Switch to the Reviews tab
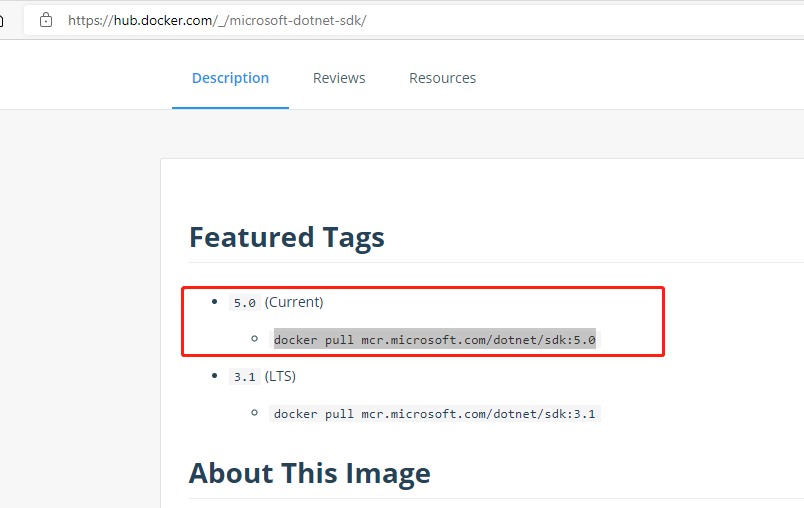Image resolution: width=804 pixels, height=508 pixels. click(339, 78)
